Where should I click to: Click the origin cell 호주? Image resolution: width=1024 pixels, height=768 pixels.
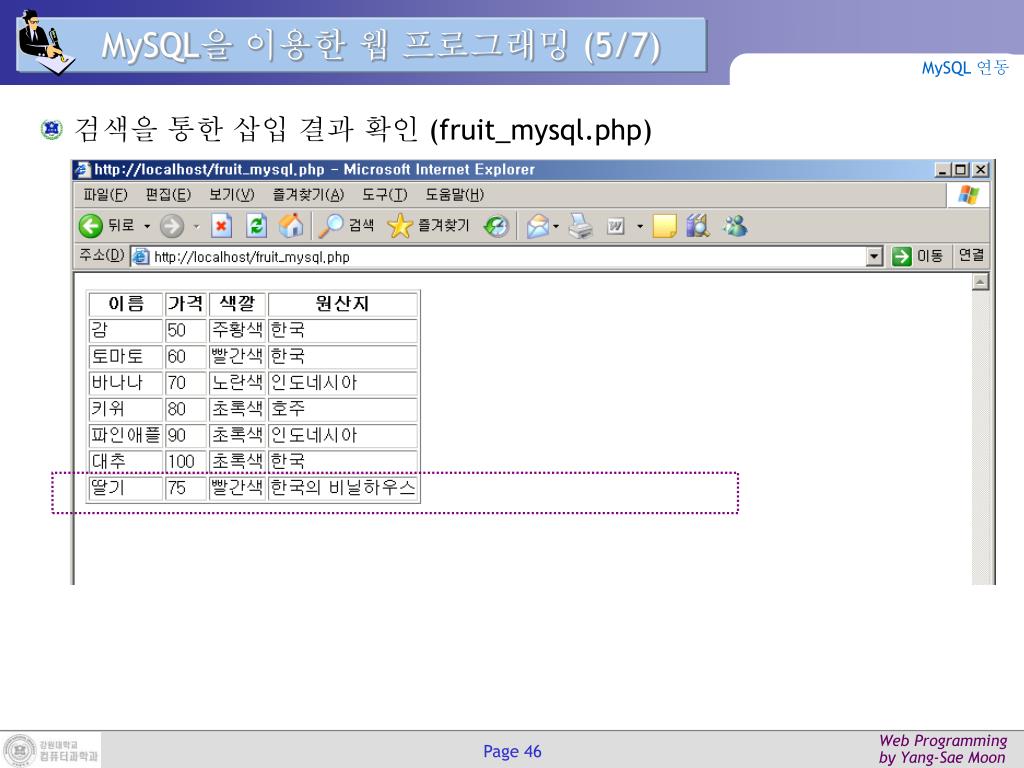point(343,409)
